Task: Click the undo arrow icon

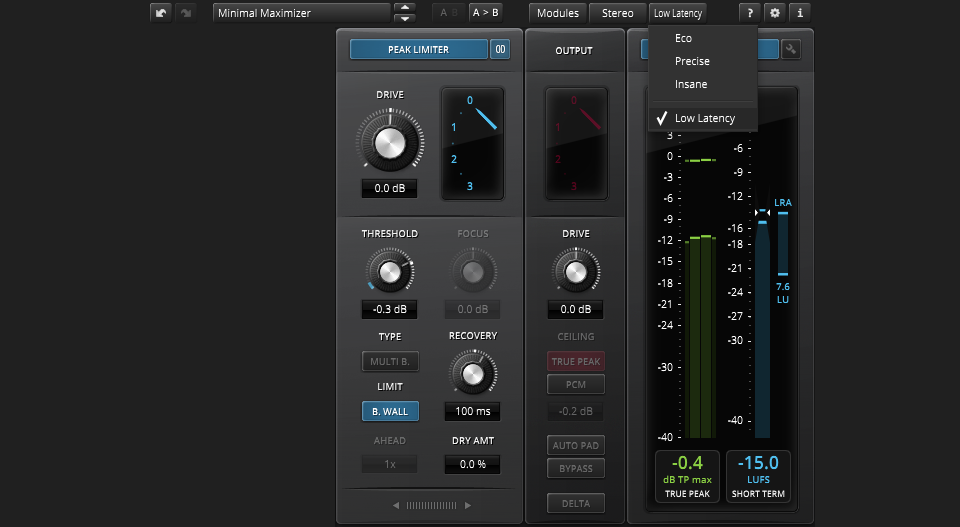Action: point(161,13)
